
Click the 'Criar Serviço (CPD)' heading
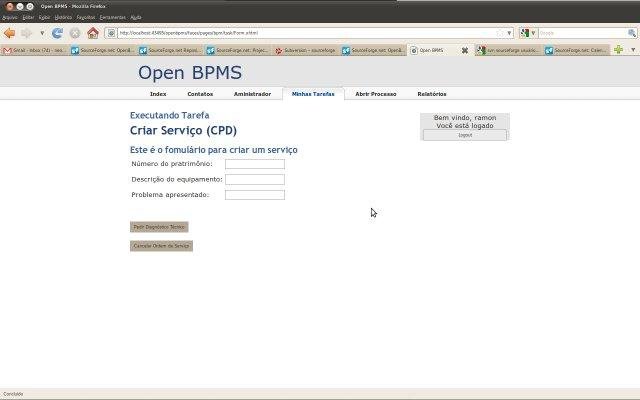pos(183,131)
